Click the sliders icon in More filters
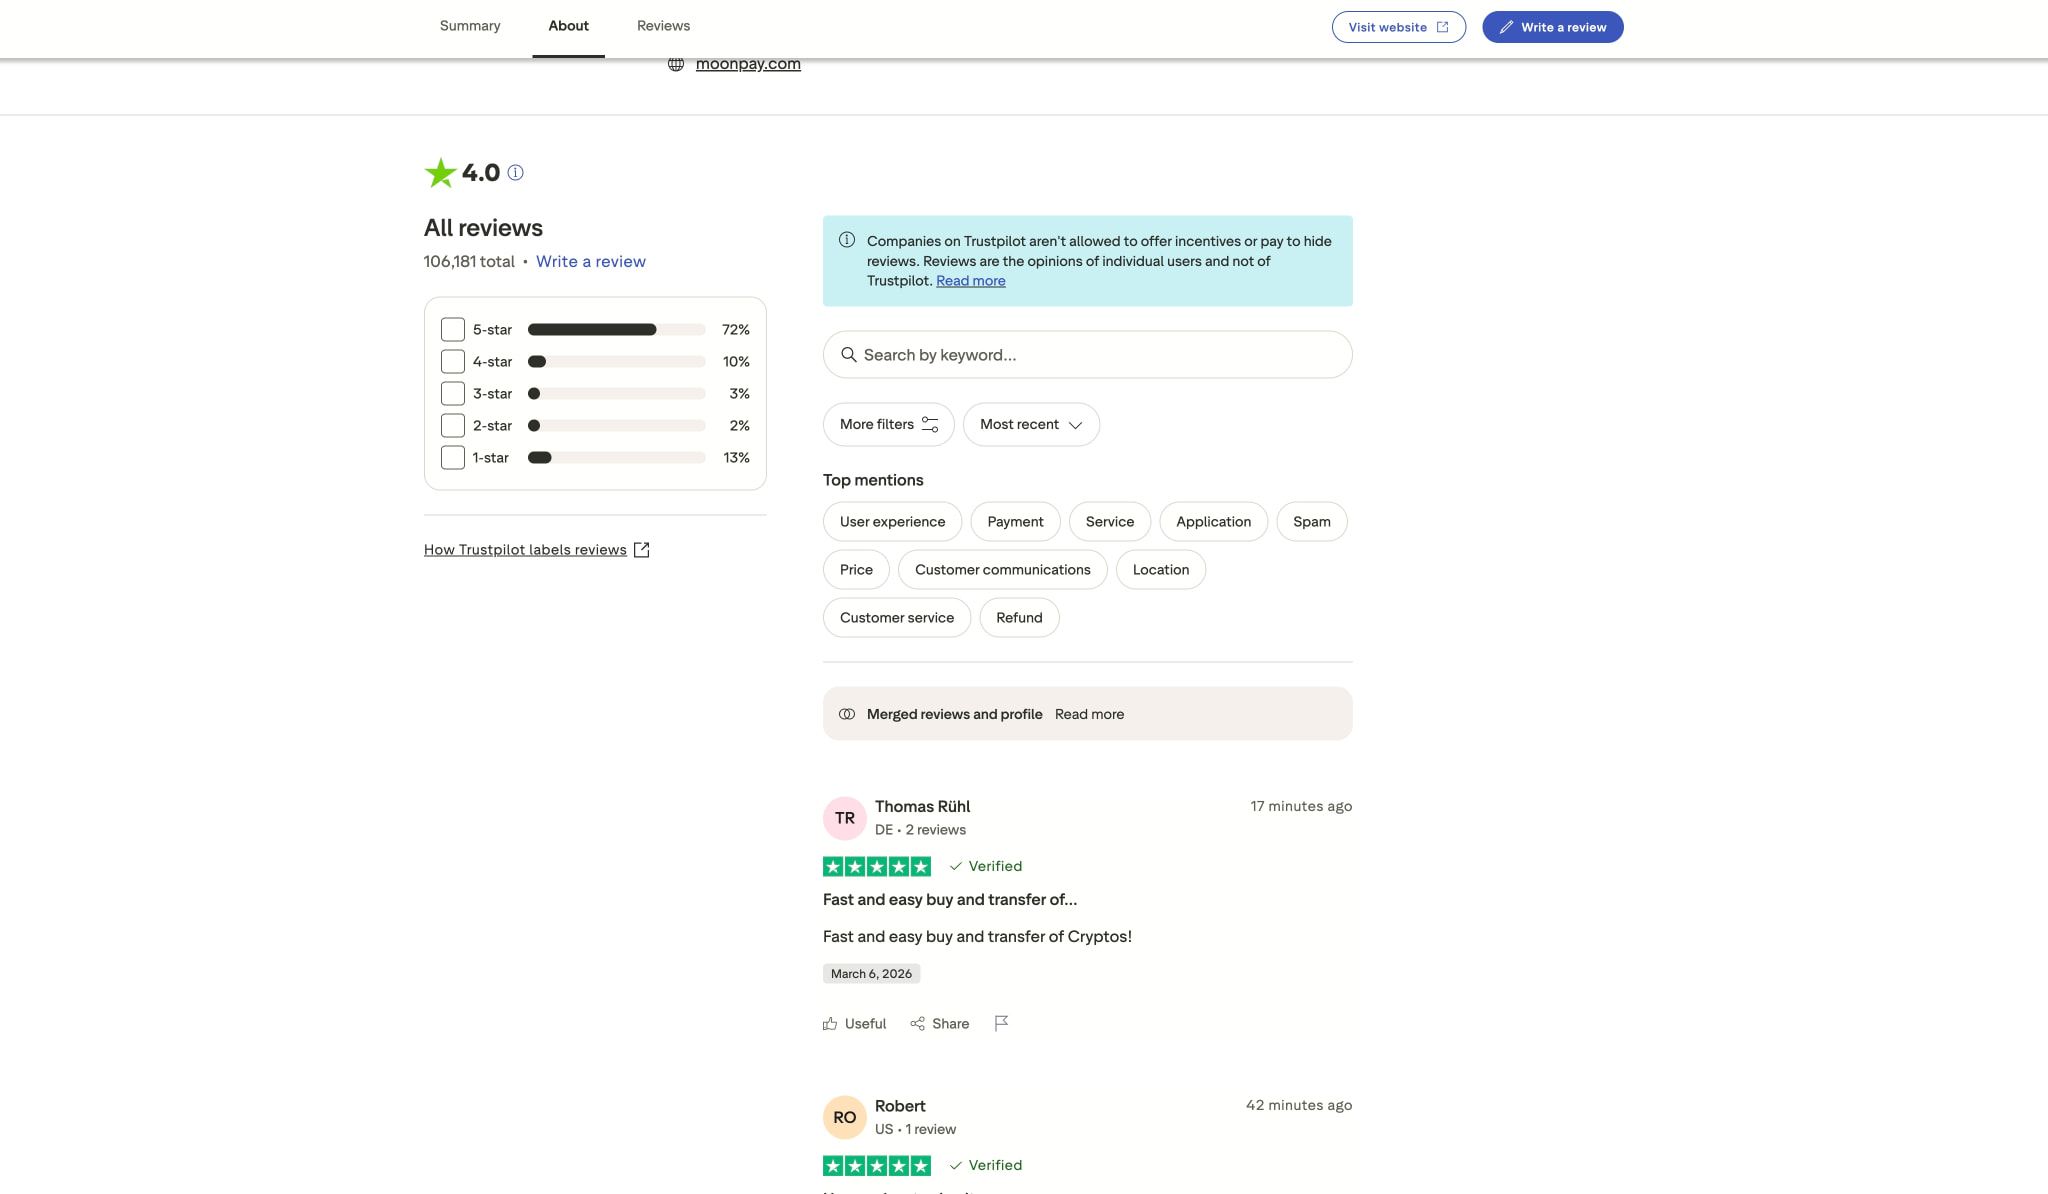Screen dimensions: 2048x1194 pos(930,424)
